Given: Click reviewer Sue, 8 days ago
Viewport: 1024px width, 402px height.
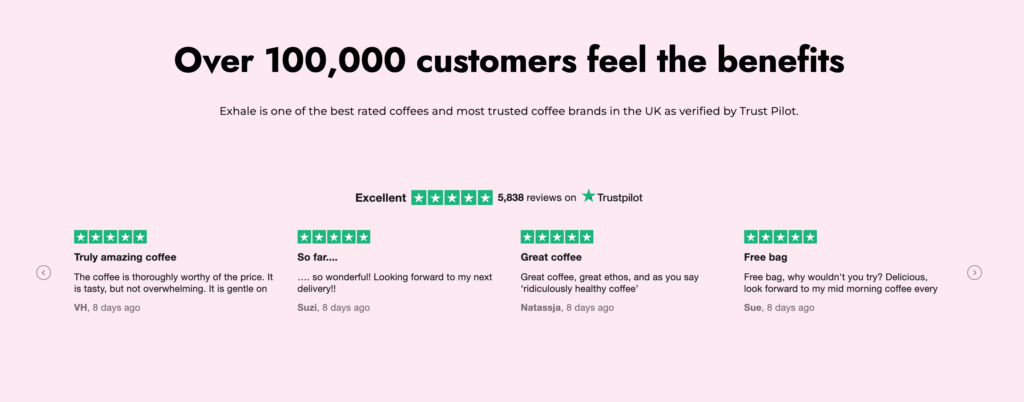Looking at the screenshot, I should [779, 308].
